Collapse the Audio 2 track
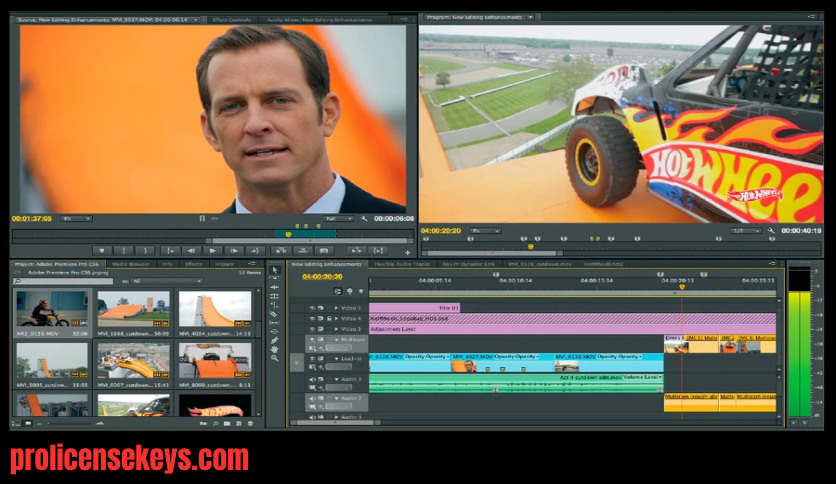The image size is (836, 484). click(336, 398)
